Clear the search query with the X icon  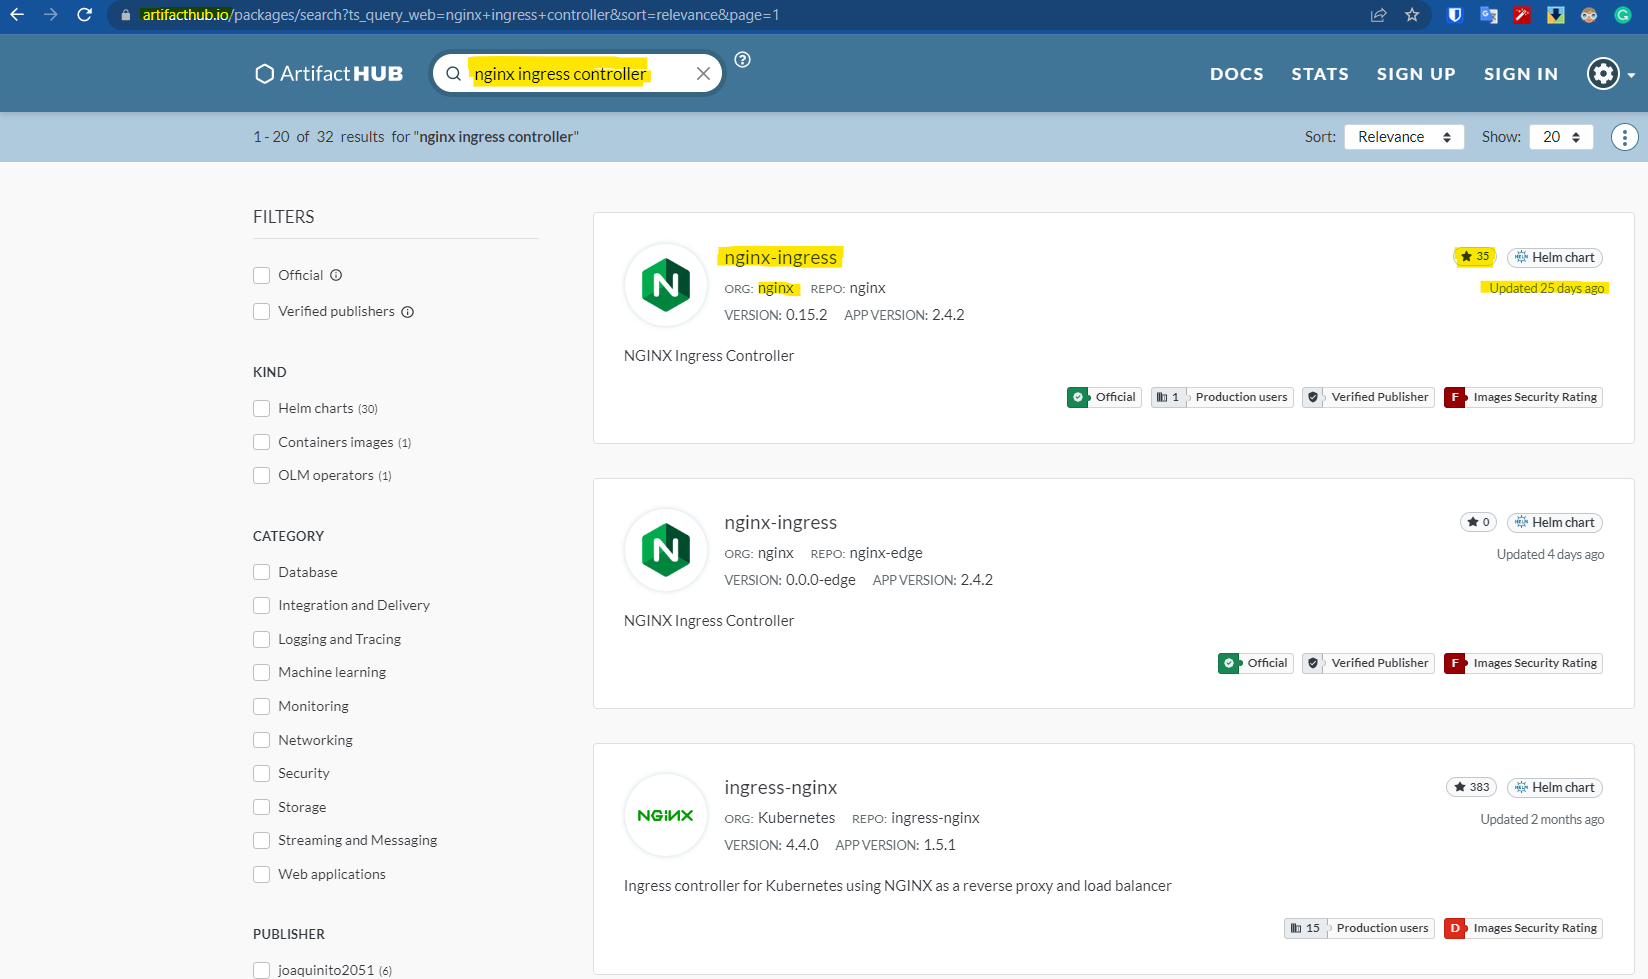[703, 73]
